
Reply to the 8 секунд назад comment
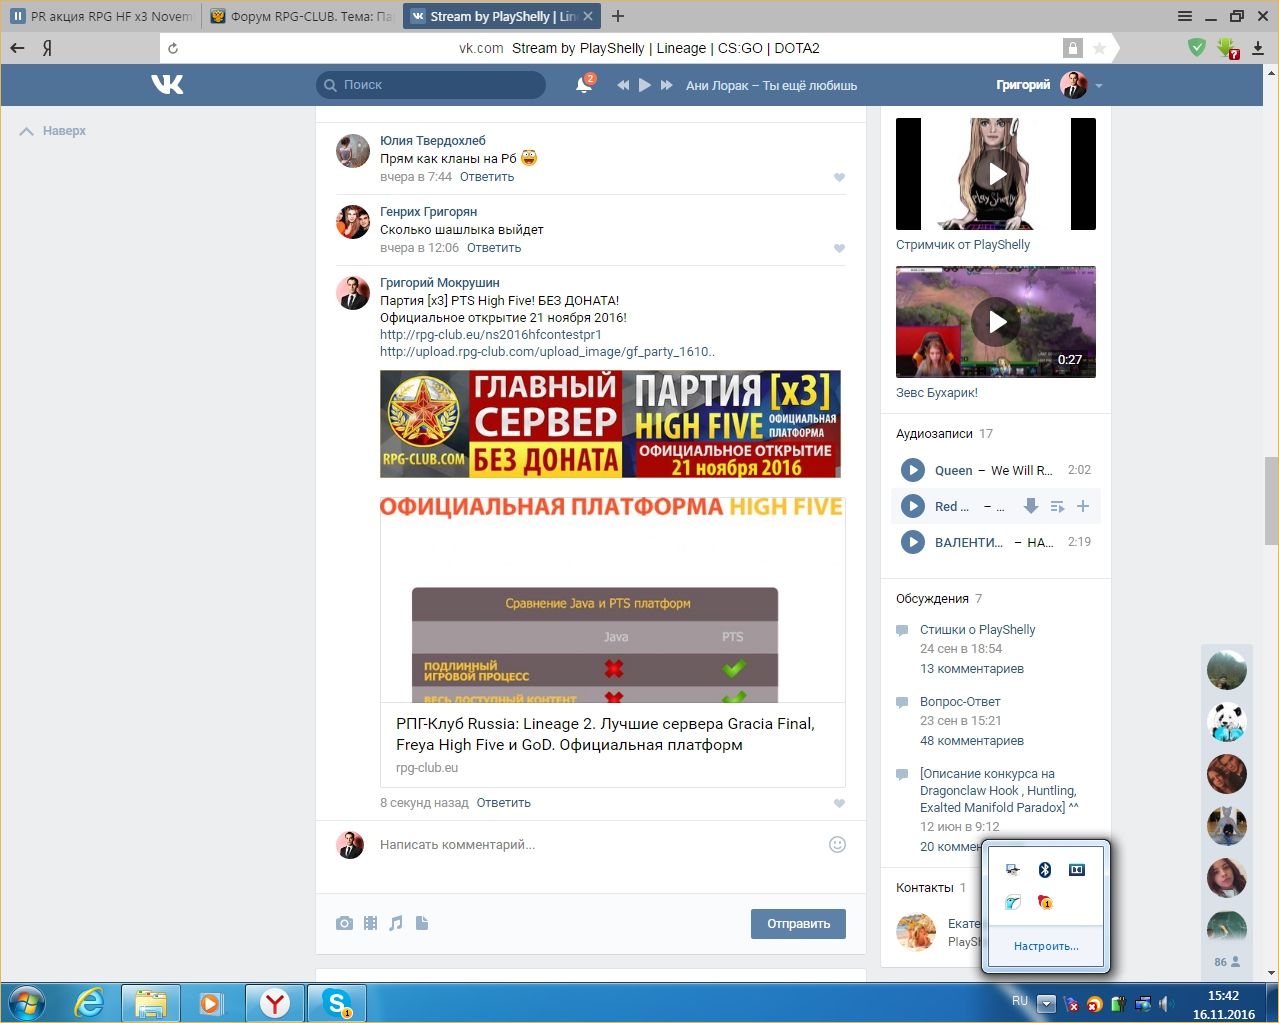(504, 803)
